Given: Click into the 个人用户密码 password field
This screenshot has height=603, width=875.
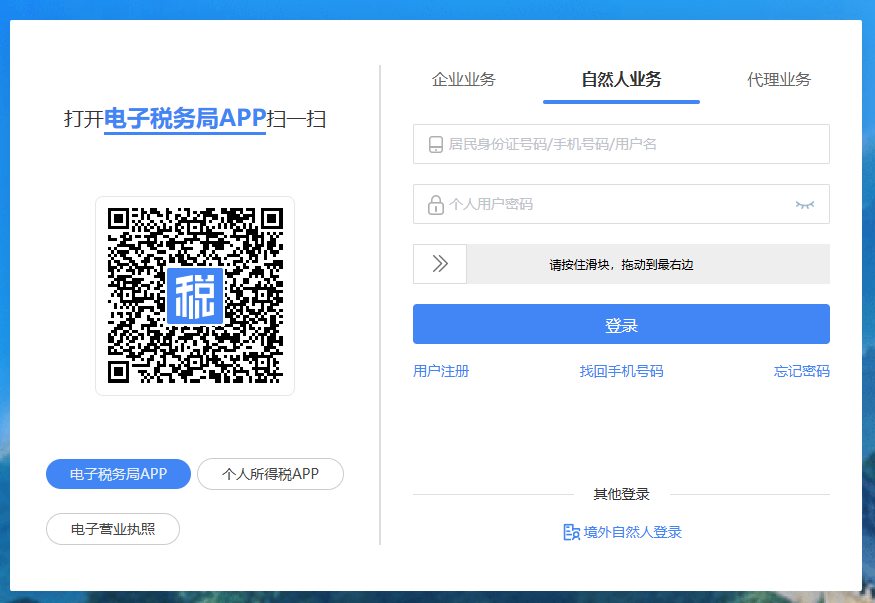Looking at the screenshot, I should [x=610, y=204].
